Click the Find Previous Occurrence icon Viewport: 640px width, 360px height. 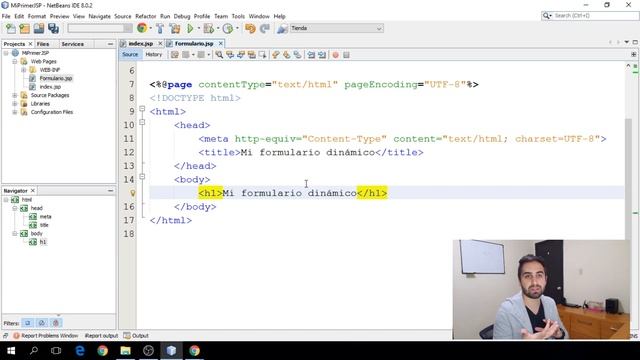click(x=230, y=55)
